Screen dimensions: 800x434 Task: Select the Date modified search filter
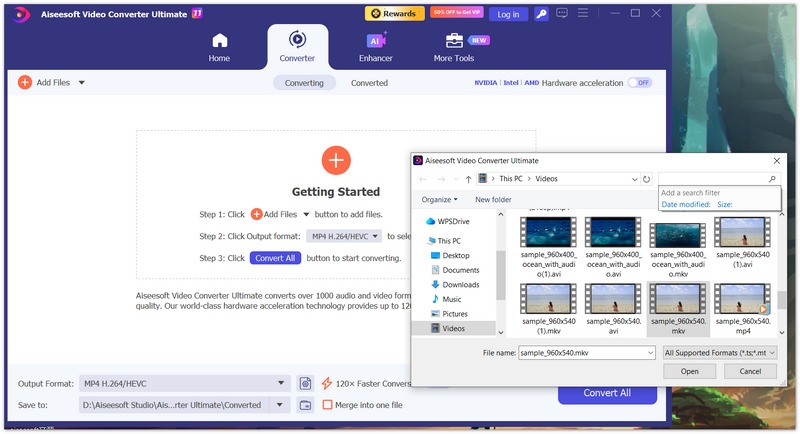(686, 205)
